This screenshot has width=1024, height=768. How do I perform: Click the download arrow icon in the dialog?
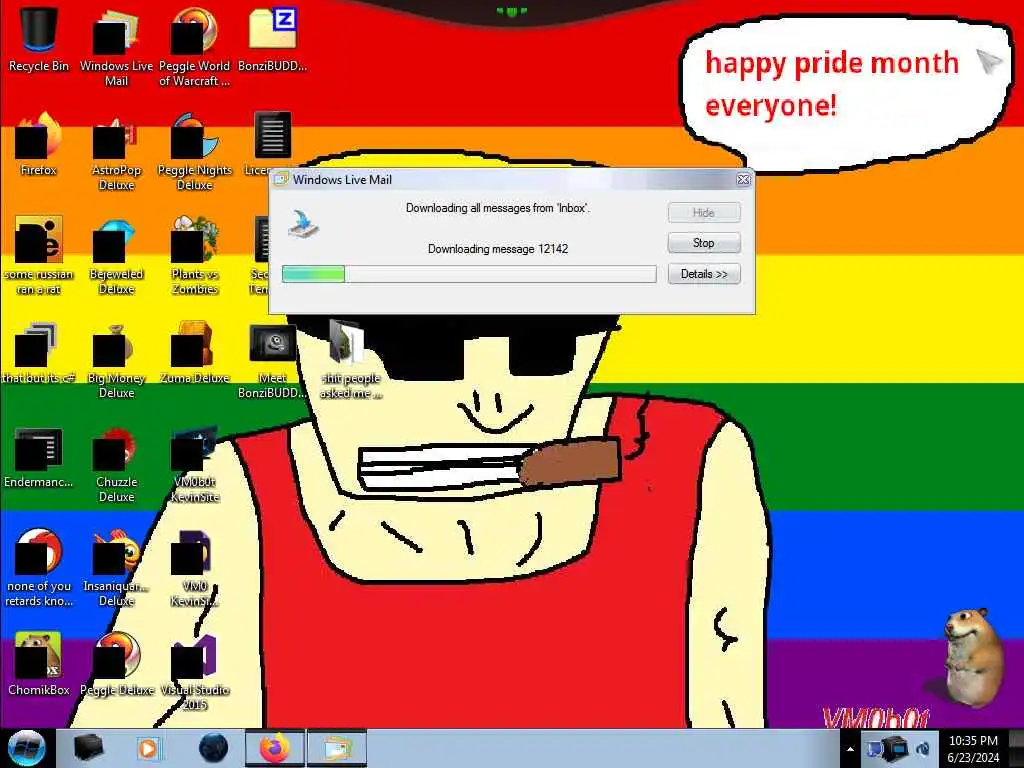304,224
